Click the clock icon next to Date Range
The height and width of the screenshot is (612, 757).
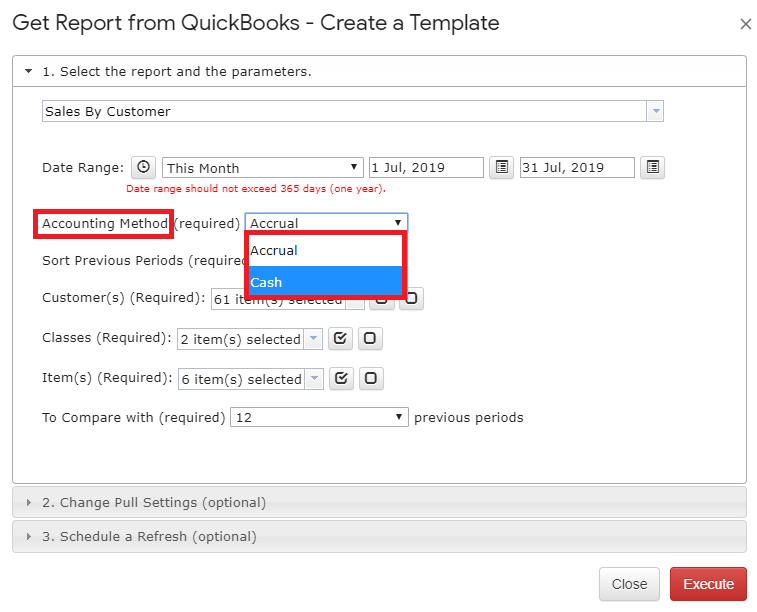tap(143, 167)
